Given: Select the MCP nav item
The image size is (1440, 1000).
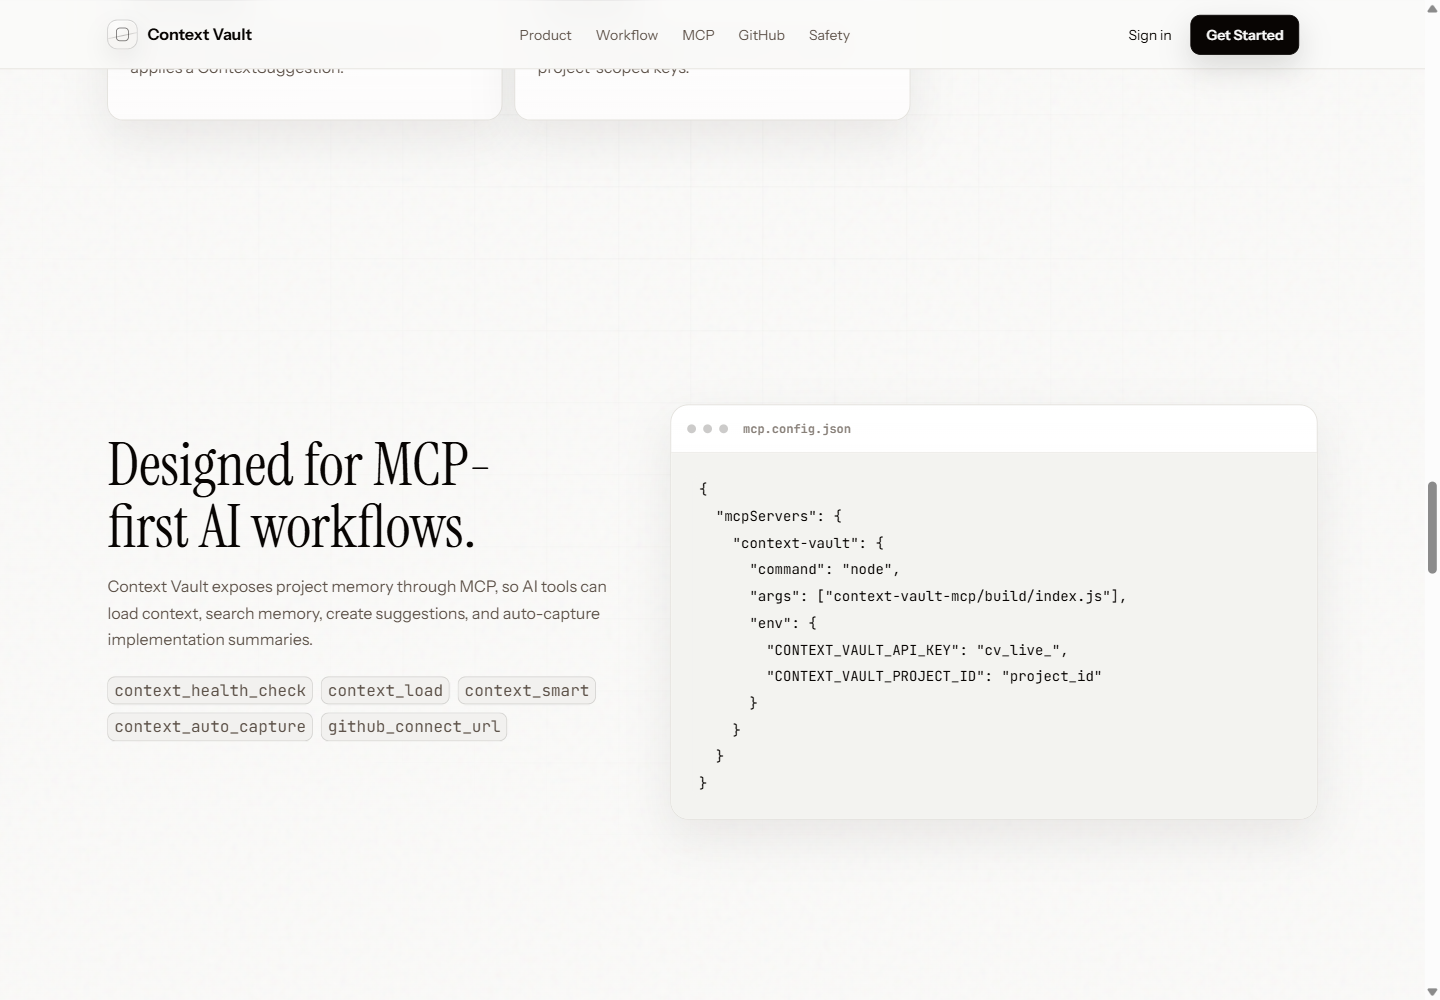Looking at the screenshot, I should click(x=698, y=35).
